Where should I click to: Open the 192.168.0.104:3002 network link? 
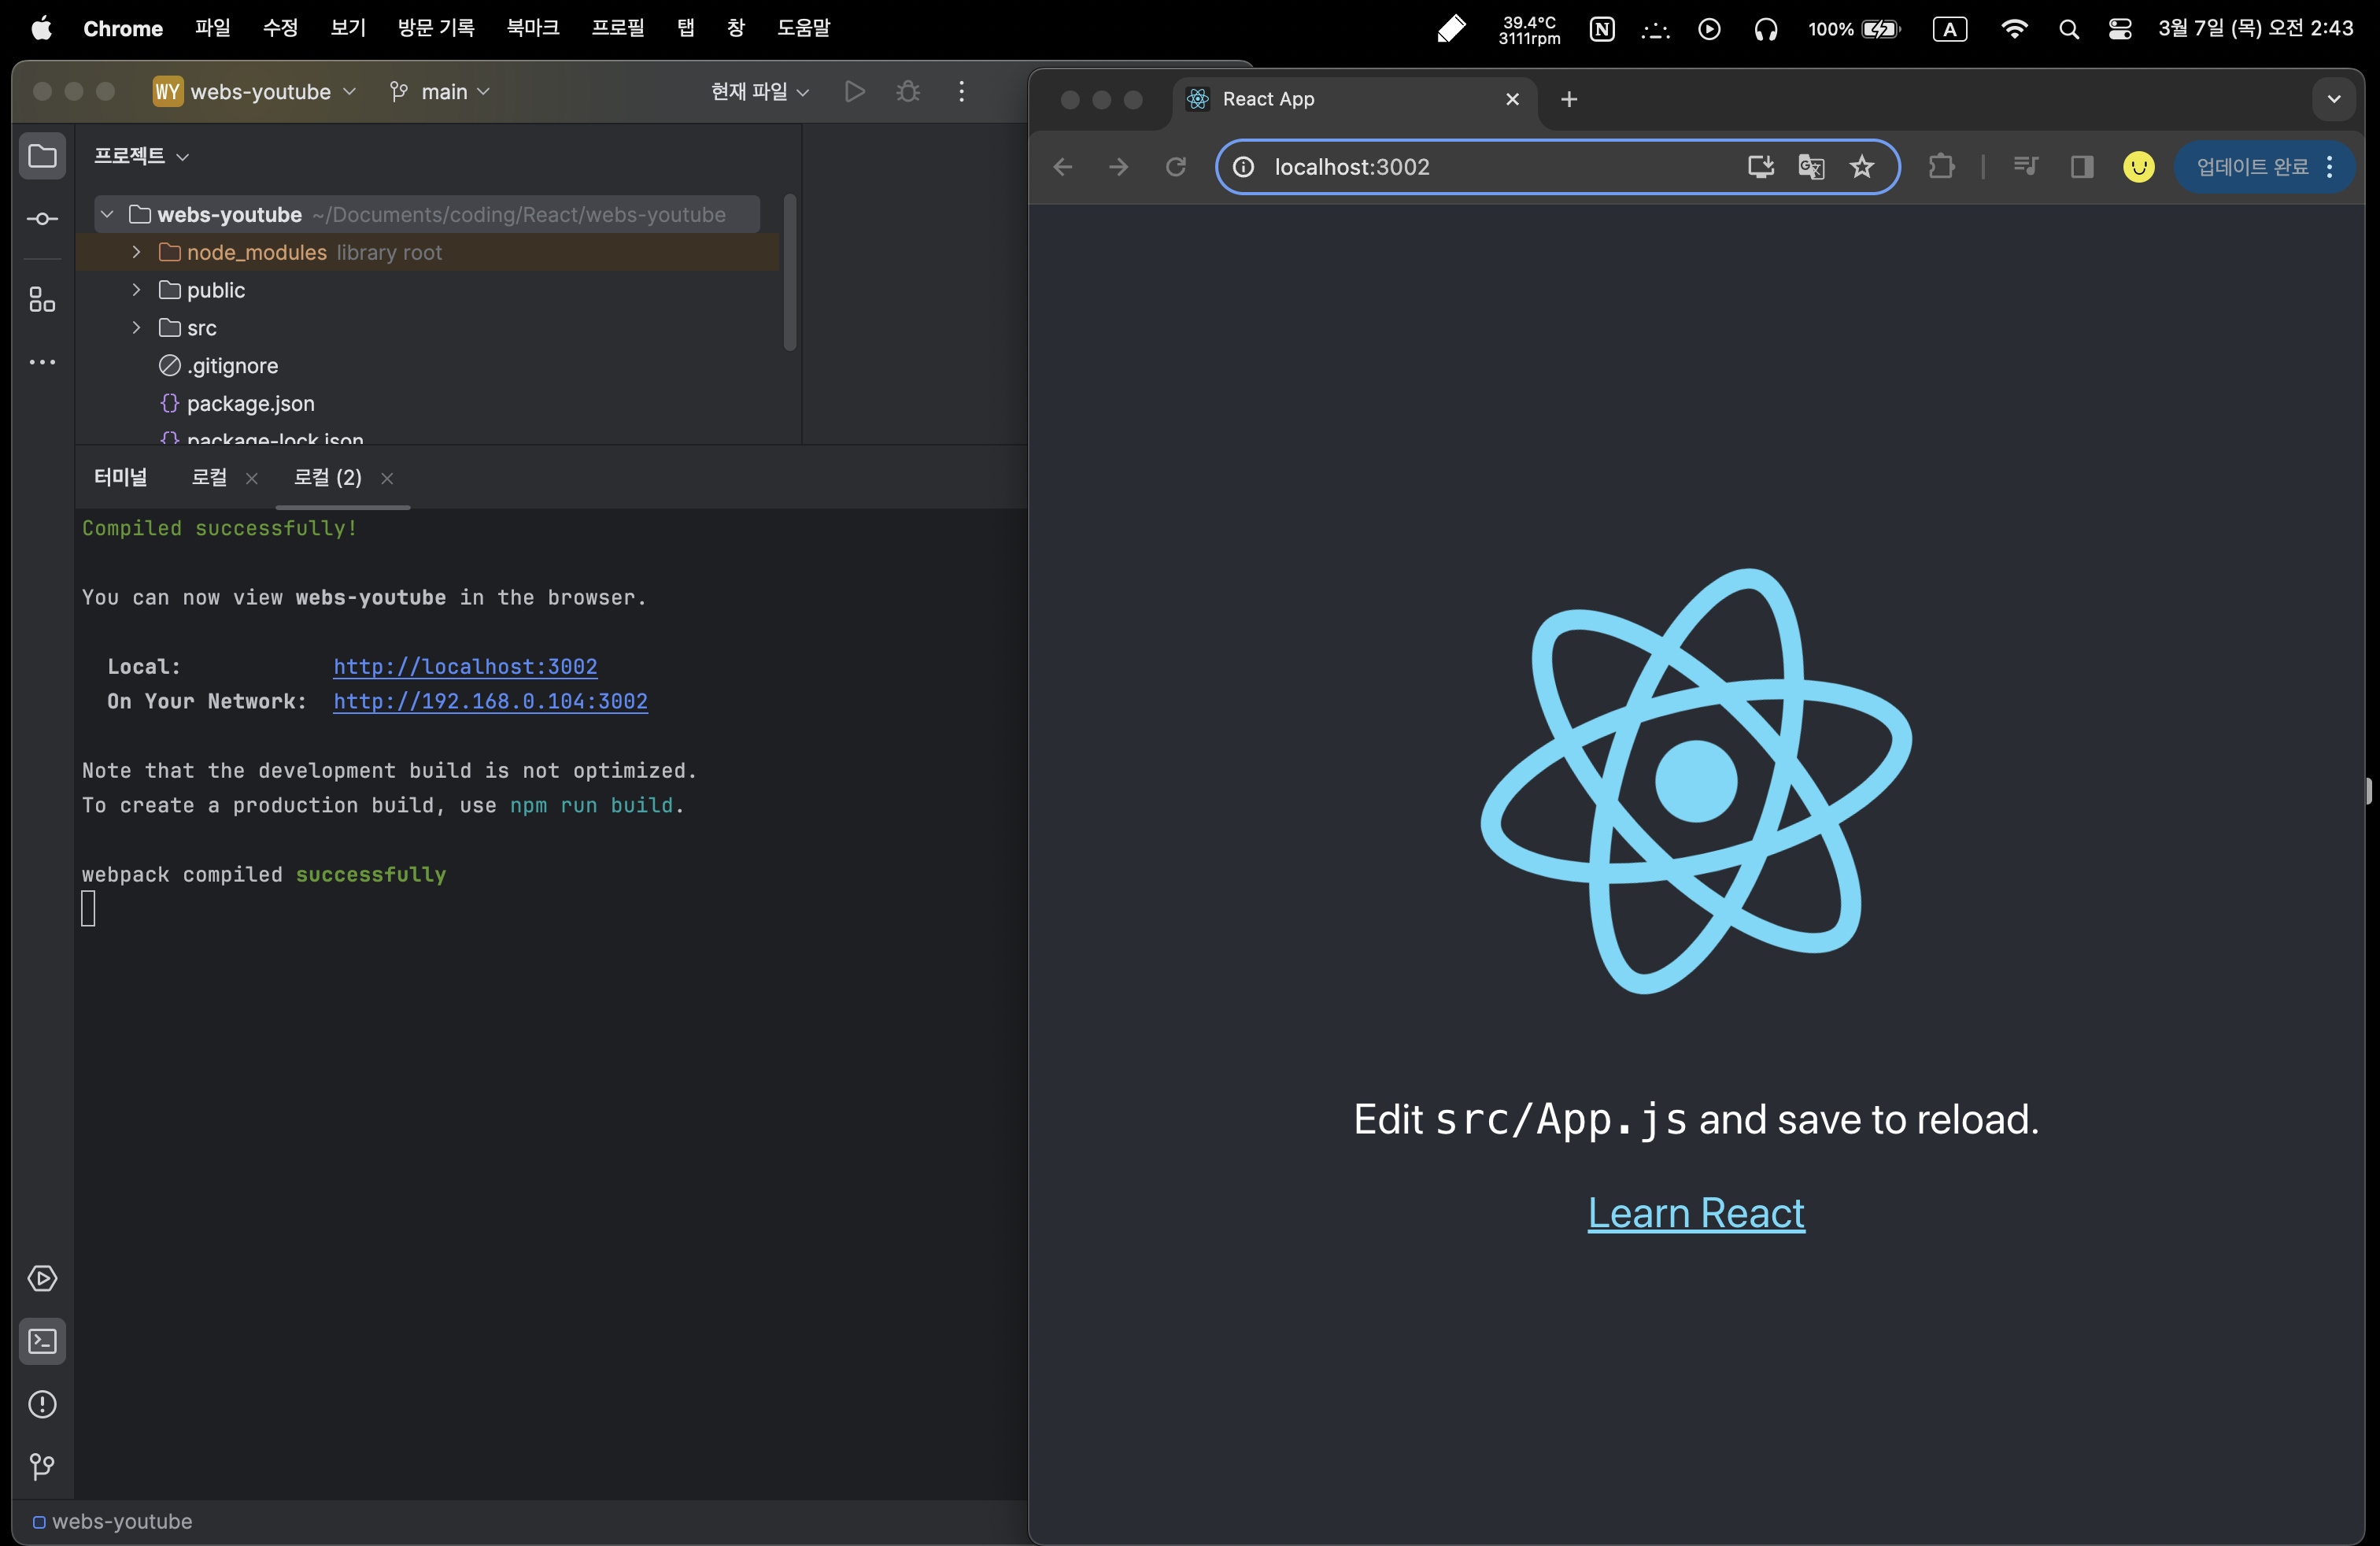(x=490, y=702)
